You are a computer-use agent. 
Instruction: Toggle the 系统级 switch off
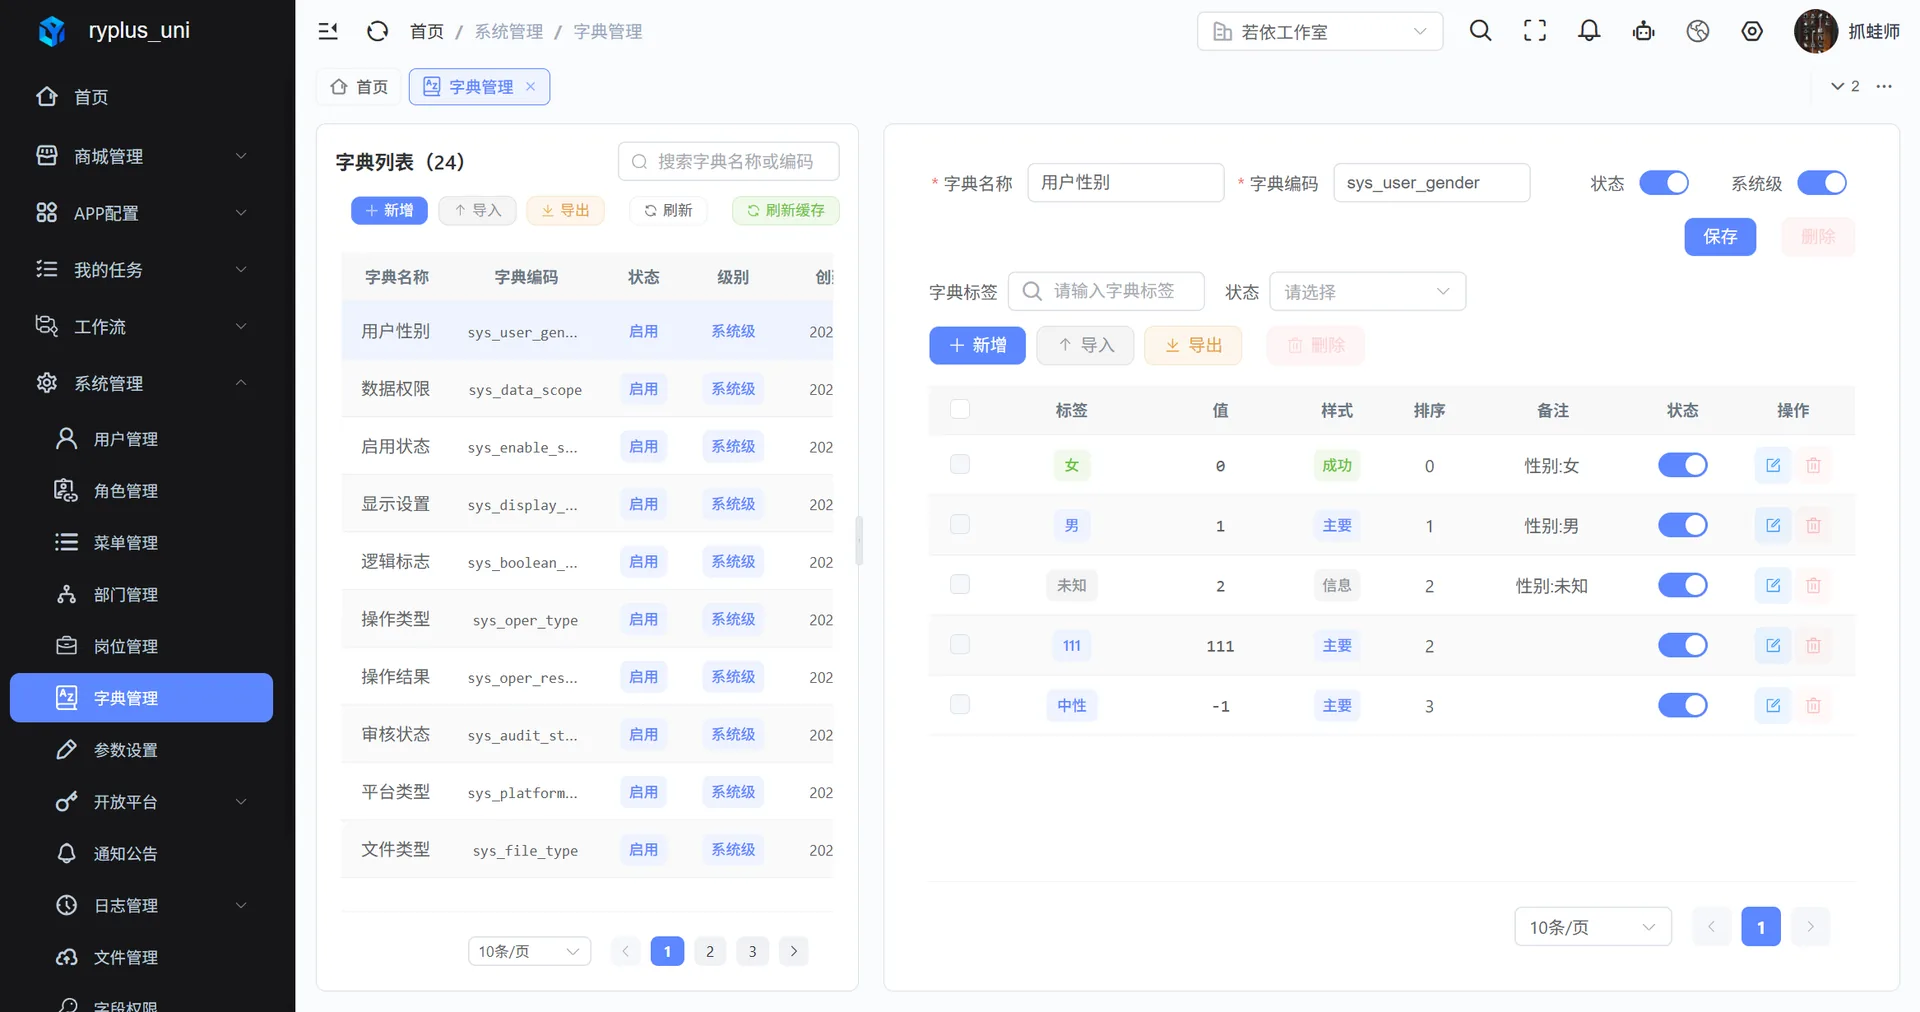point(1822,183)
